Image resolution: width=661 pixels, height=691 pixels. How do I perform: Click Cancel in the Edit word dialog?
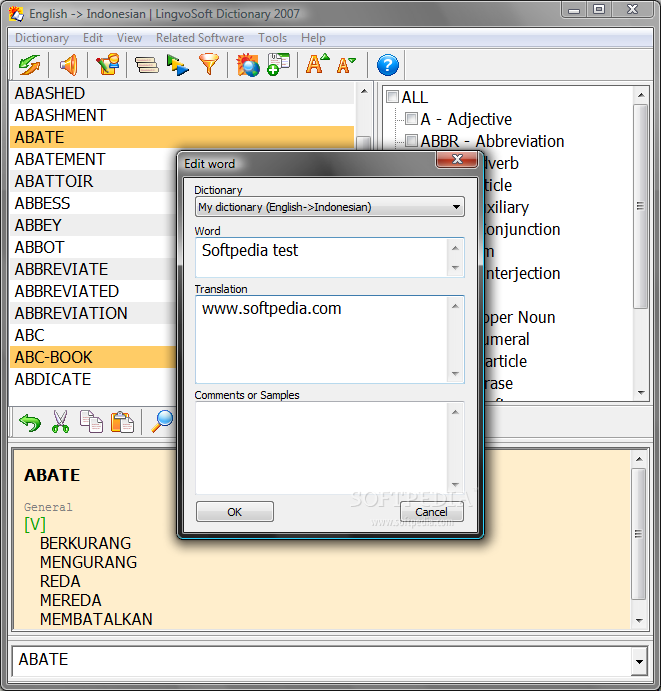(x=431, y=512)
